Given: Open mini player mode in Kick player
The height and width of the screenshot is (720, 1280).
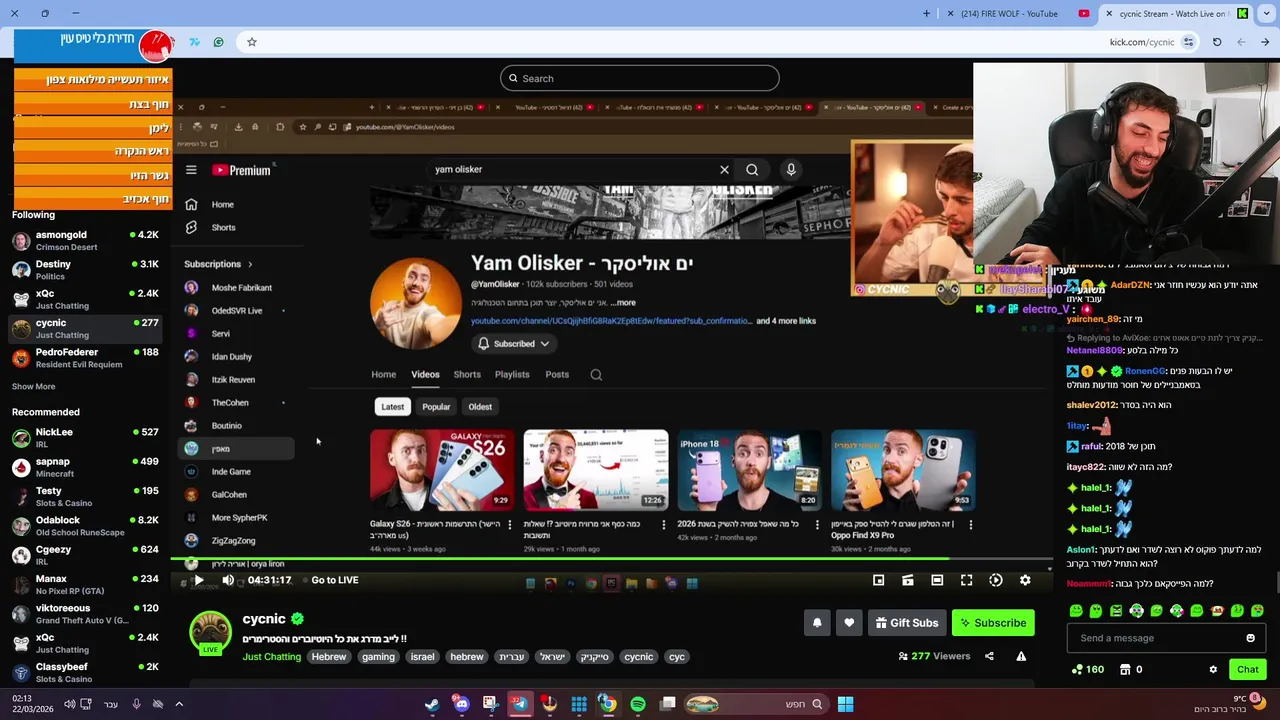Looking at the screenshot, I should 878,580.
